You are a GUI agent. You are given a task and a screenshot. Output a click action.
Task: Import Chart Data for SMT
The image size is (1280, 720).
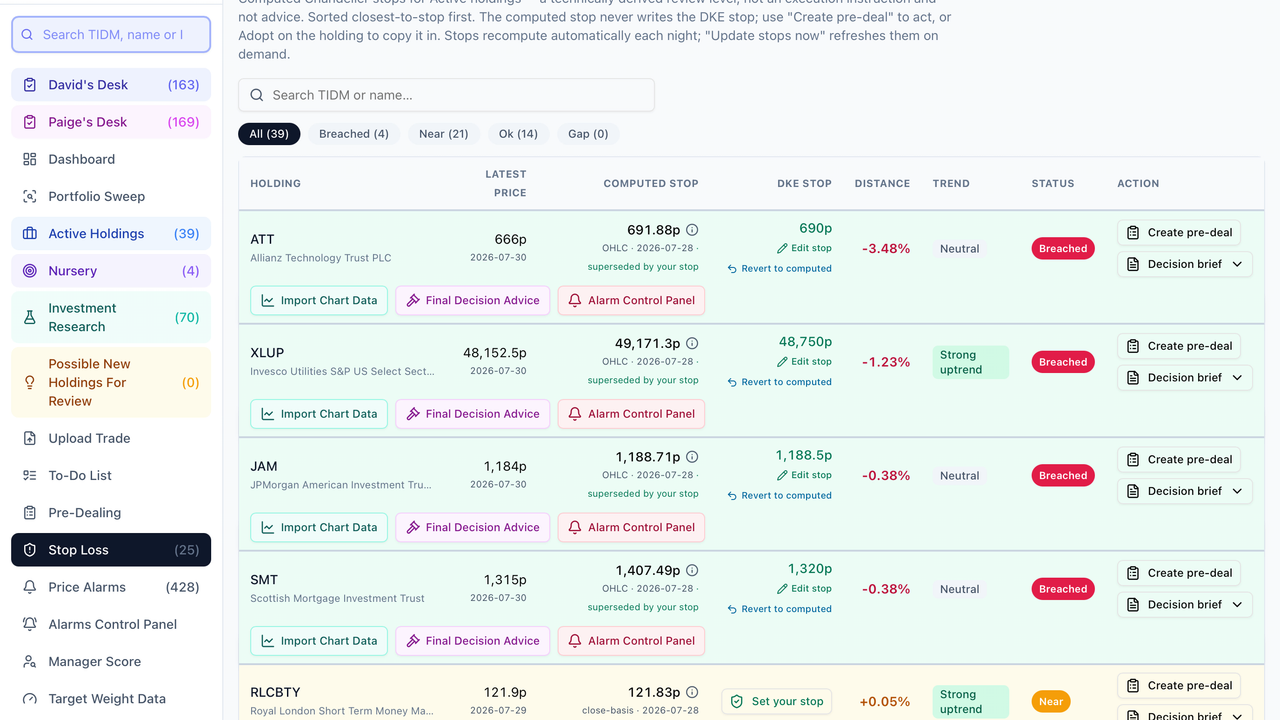pos(319,641)
